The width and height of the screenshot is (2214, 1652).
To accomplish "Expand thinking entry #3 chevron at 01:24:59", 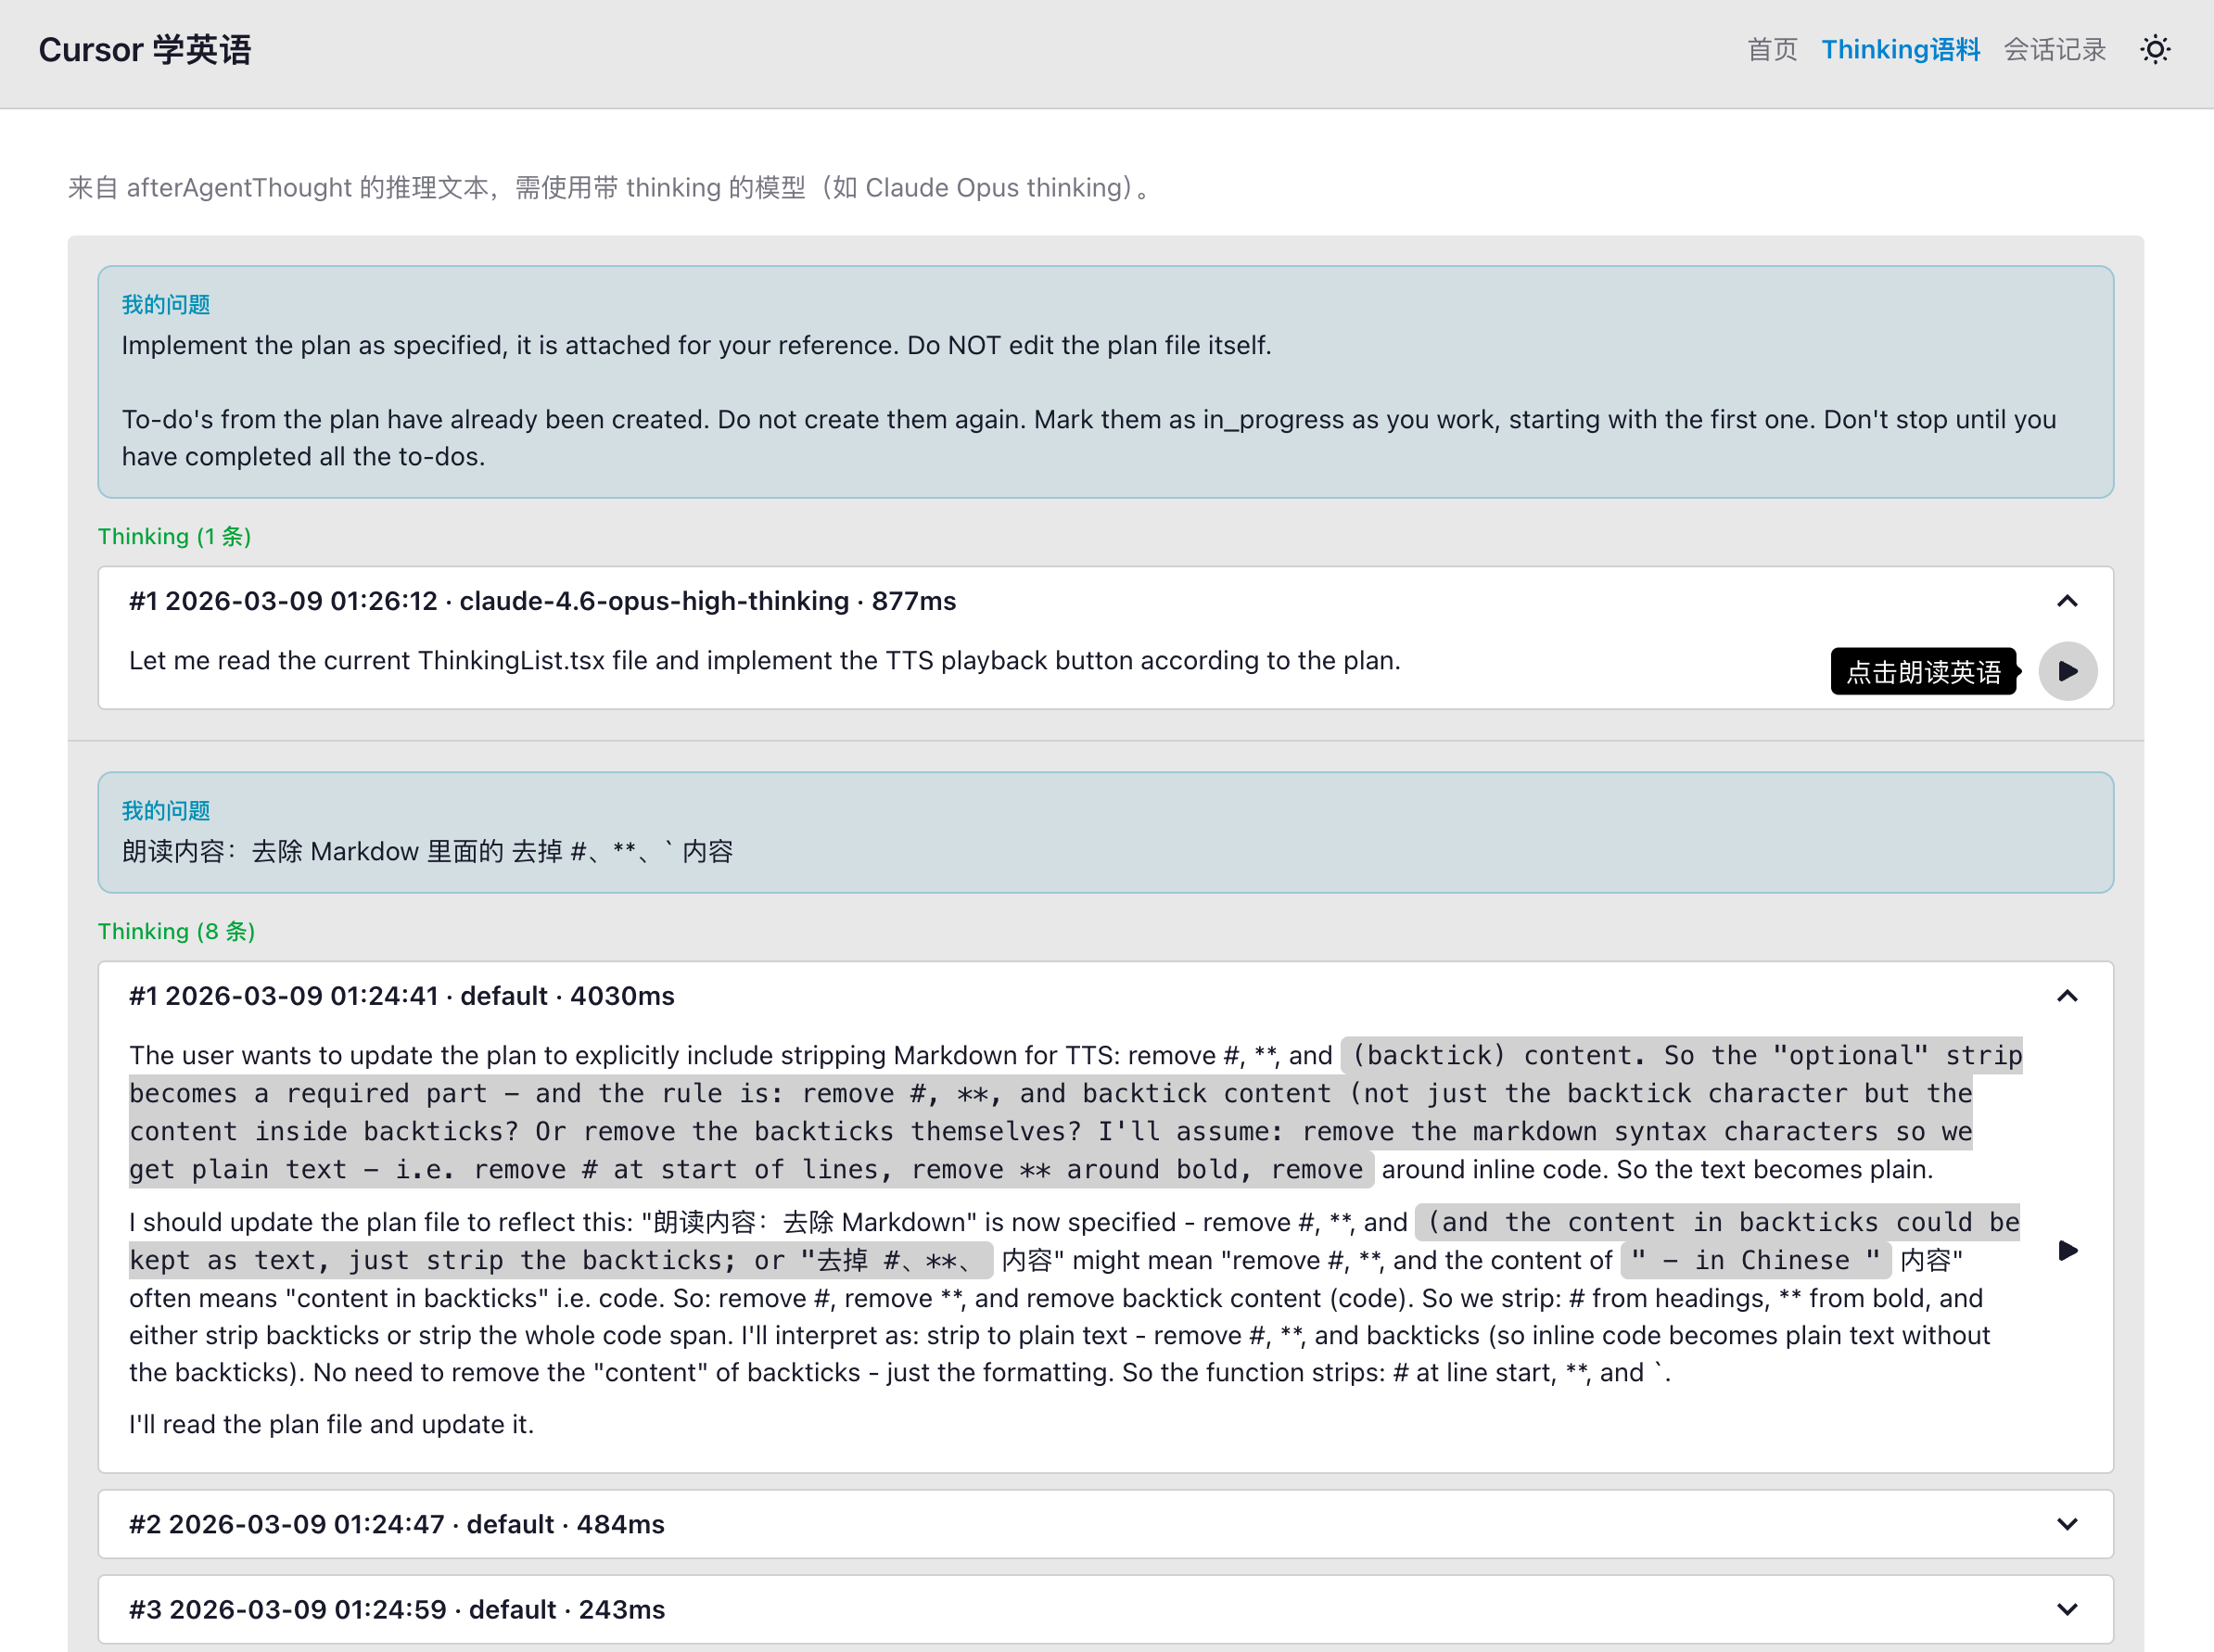I will (2067, 1609).
